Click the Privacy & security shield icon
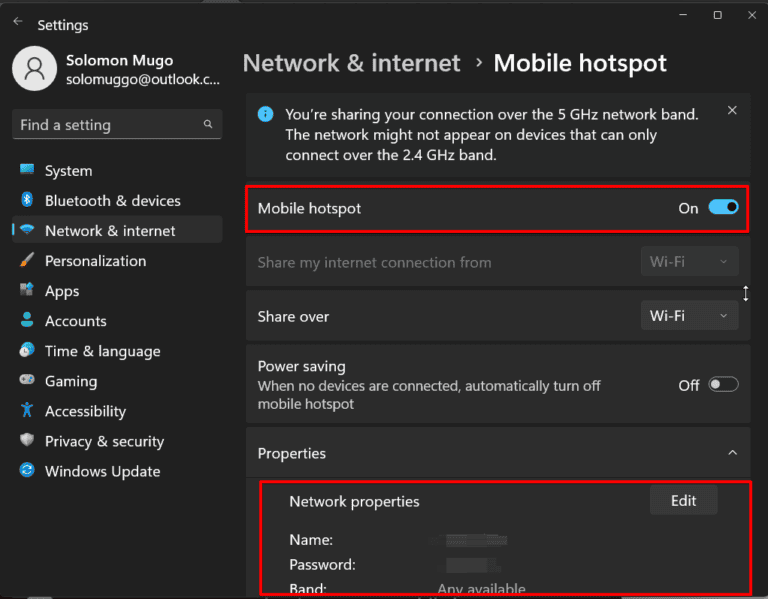Screen dimensions: 768x599 click(27, 440)
